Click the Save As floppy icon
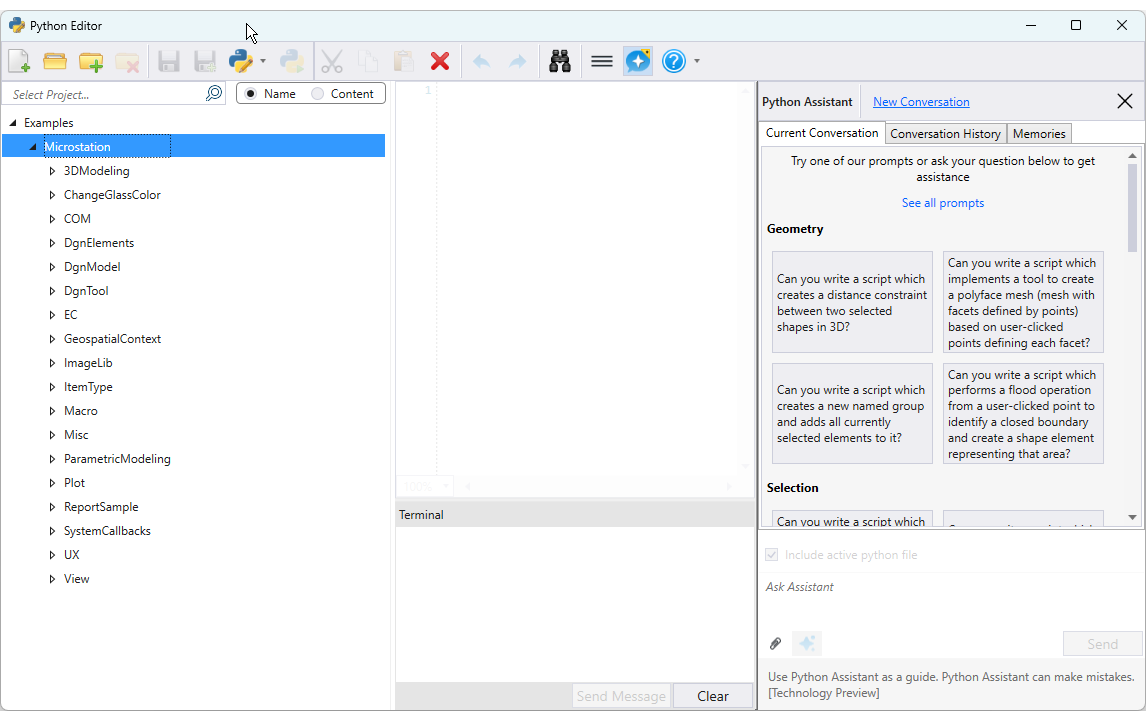This screenshot has width=1146, height=721. [205, 61]
